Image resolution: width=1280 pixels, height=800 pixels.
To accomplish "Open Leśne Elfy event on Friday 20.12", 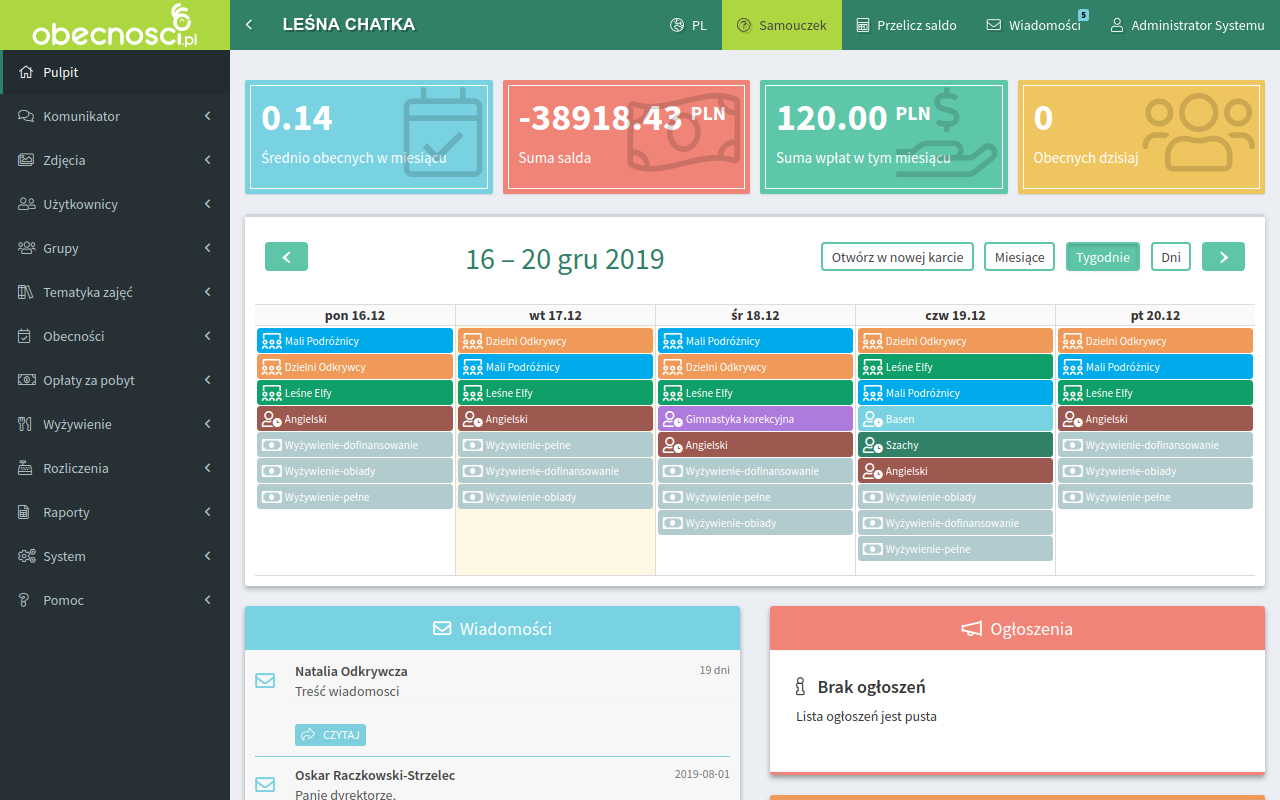I will (x=1155, y=393).
